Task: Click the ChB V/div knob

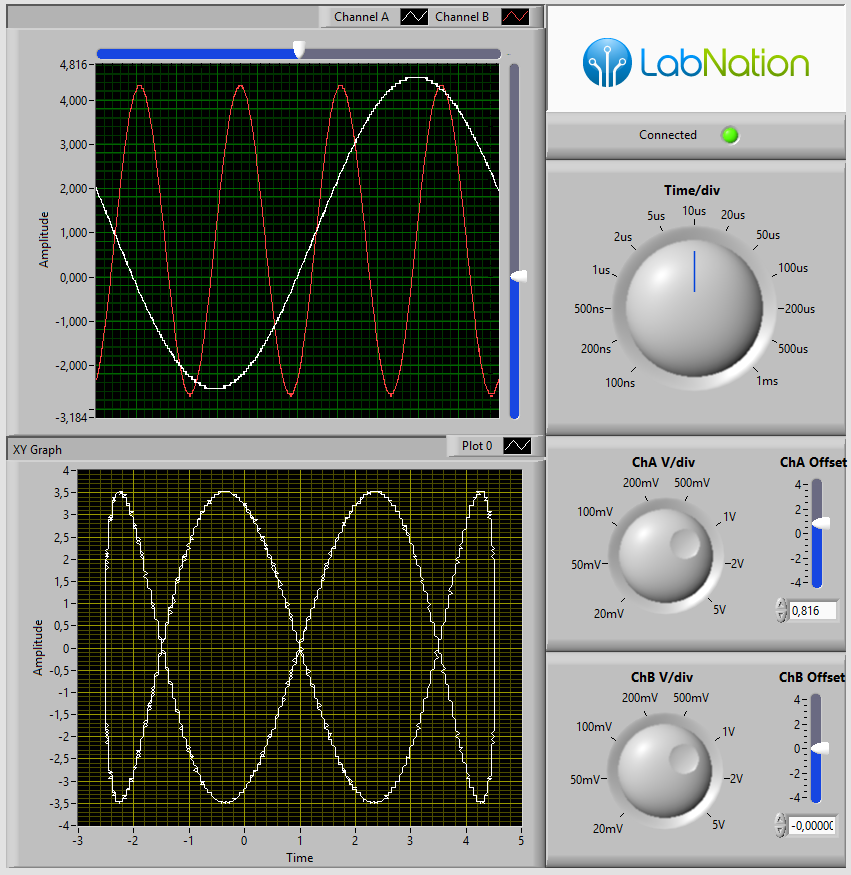Action: pyautogui.click(x=664, y=767)
